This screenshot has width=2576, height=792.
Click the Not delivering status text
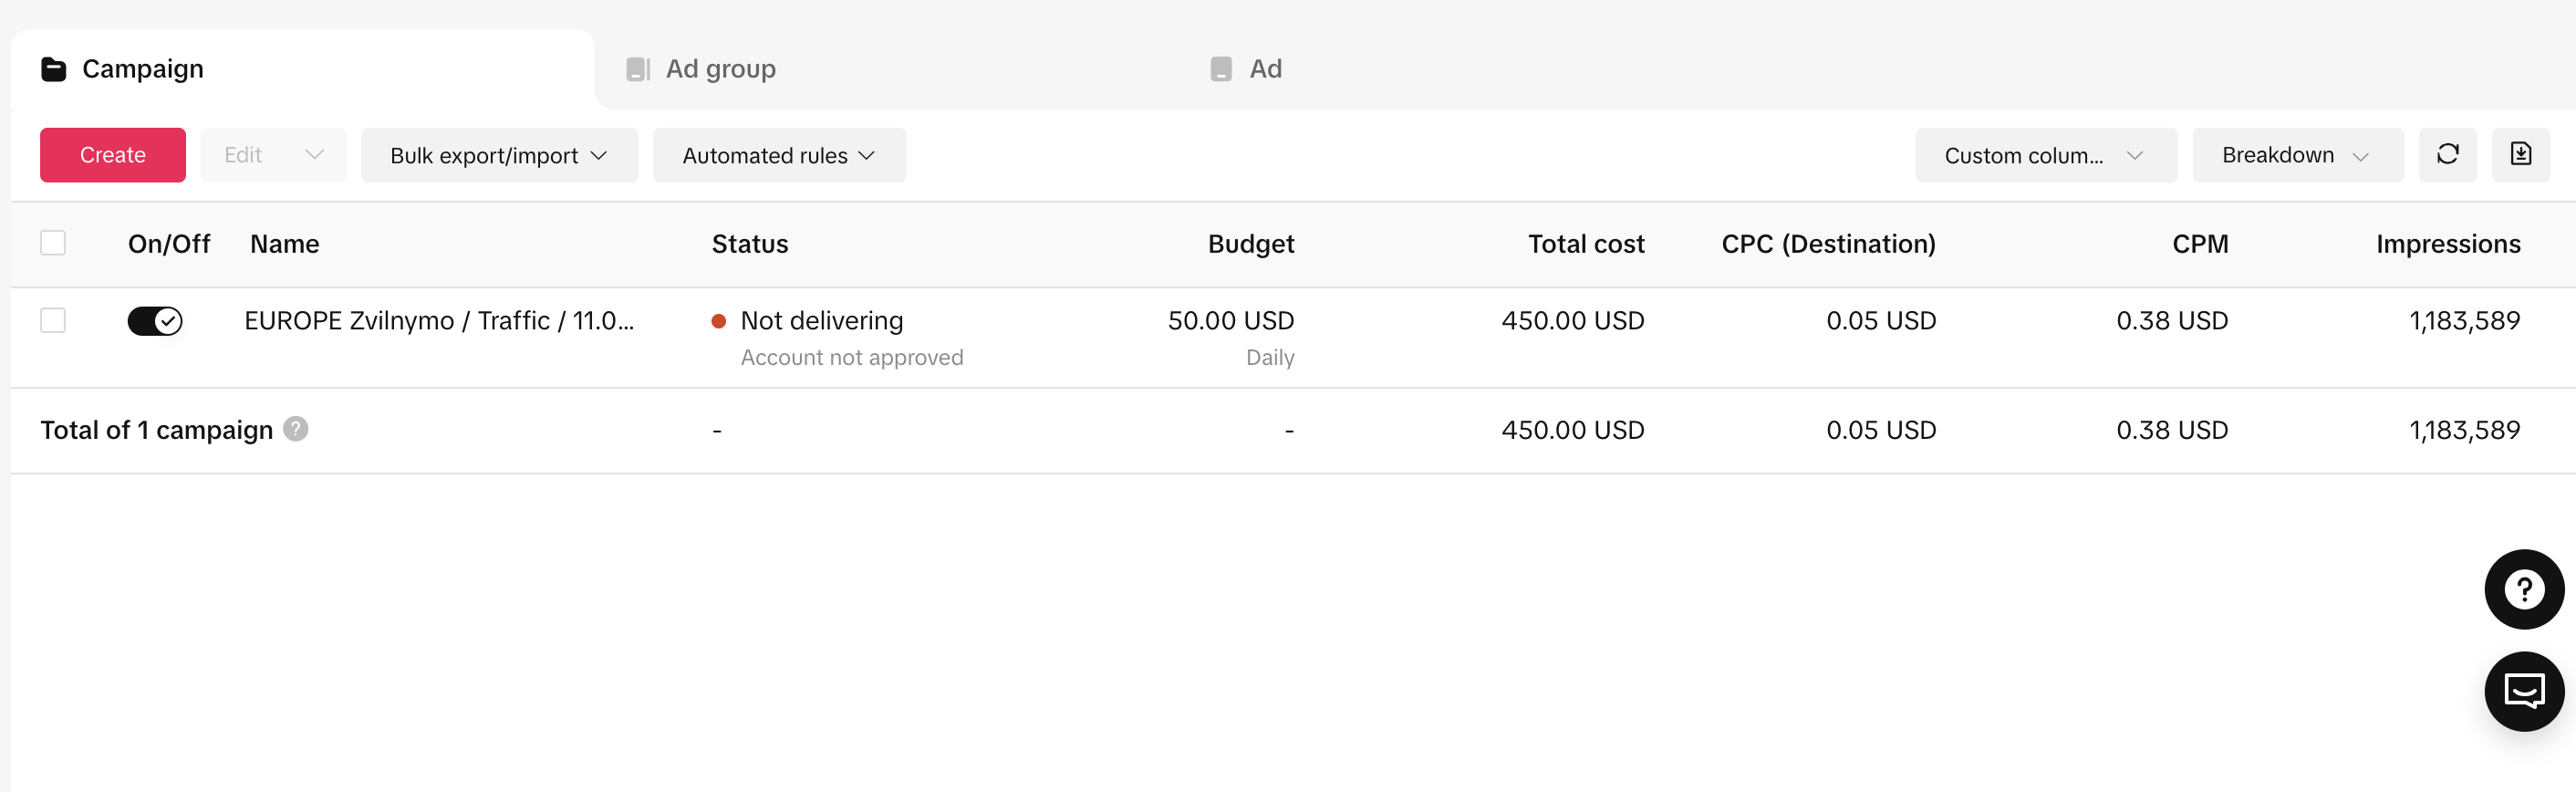822,321
